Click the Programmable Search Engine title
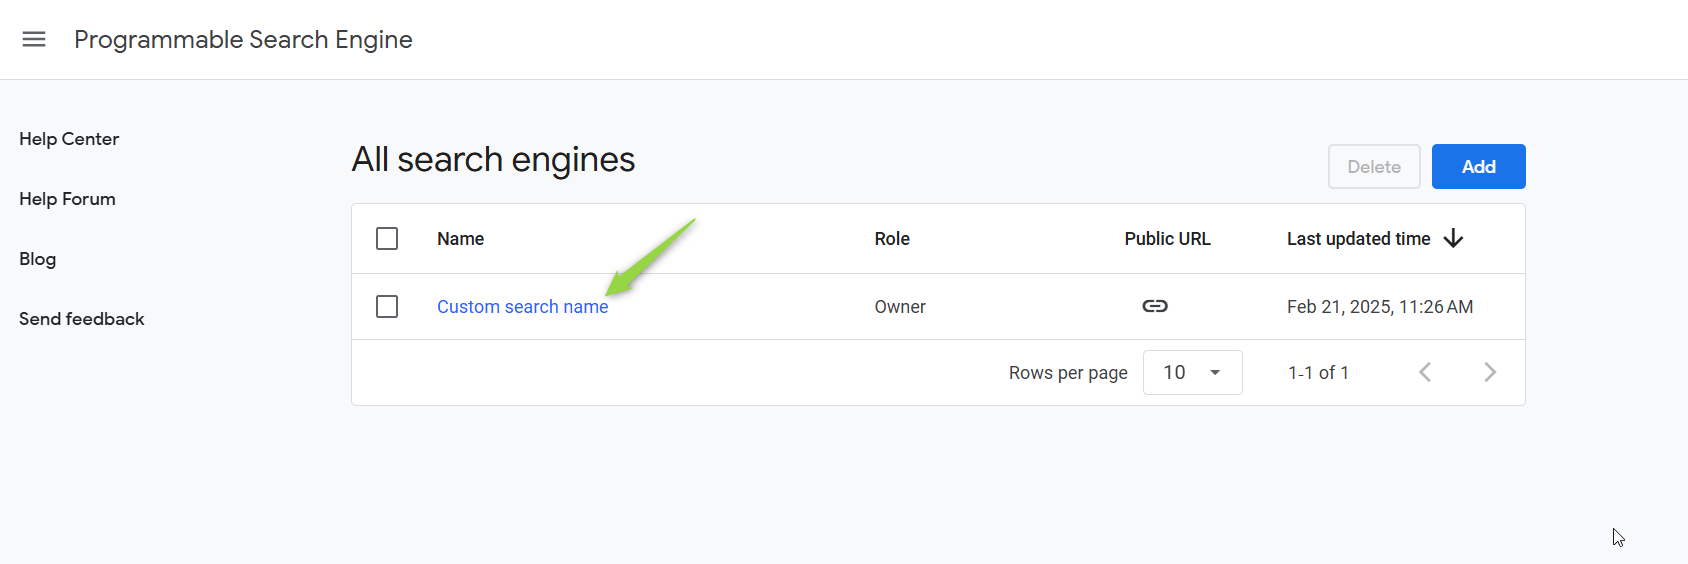 coord(243,39)
